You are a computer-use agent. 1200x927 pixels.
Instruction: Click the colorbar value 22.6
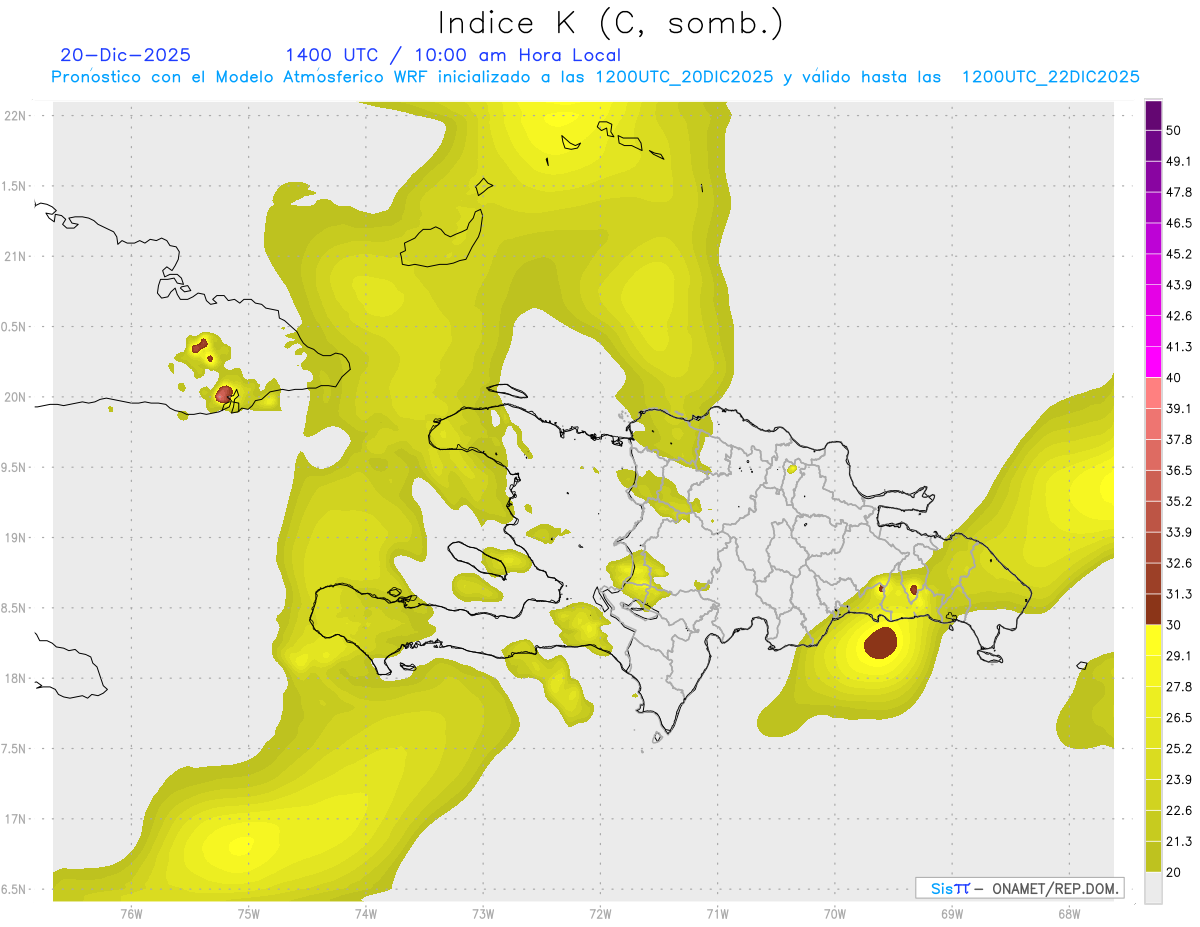(x=1179, y=810)
